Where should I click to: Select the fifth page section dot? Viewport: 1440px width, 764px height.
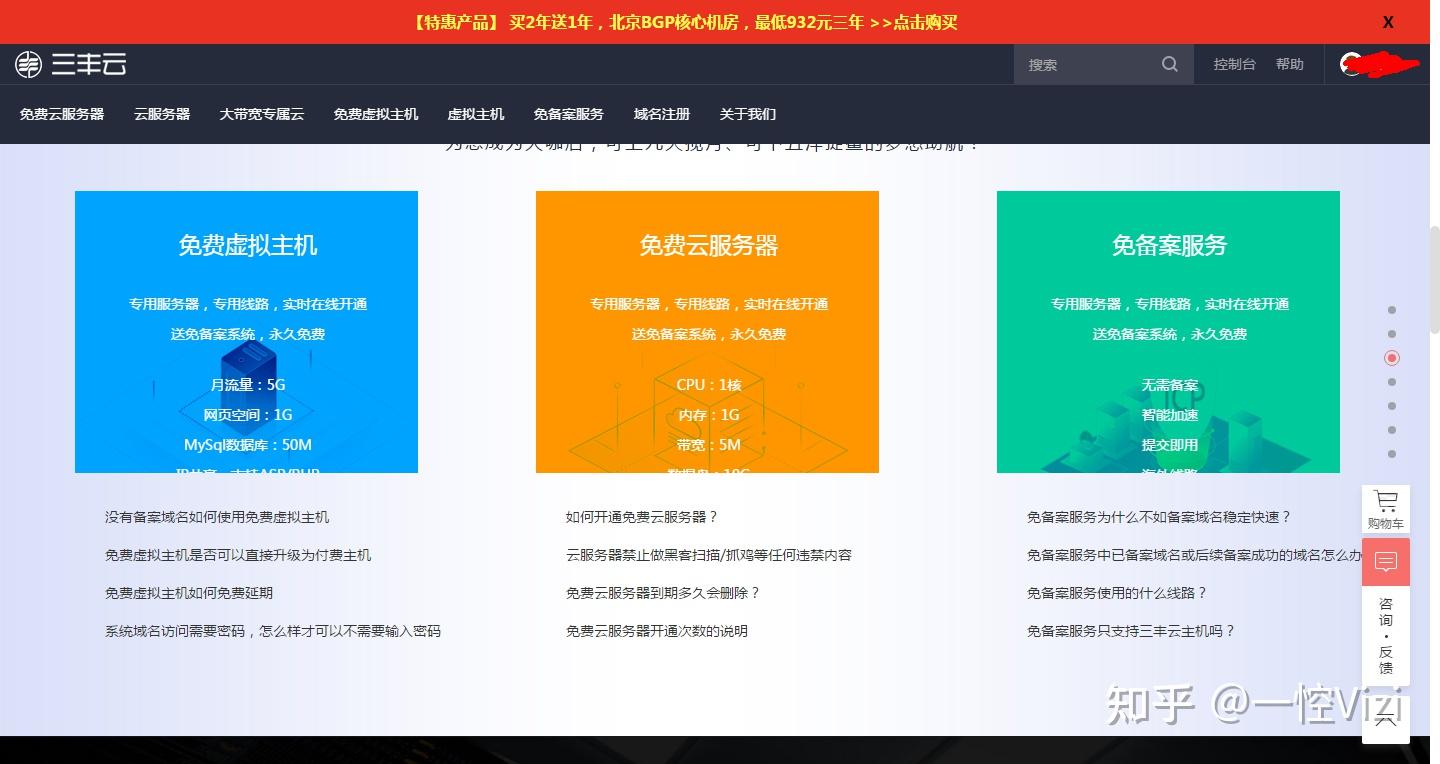point(1392,406)
